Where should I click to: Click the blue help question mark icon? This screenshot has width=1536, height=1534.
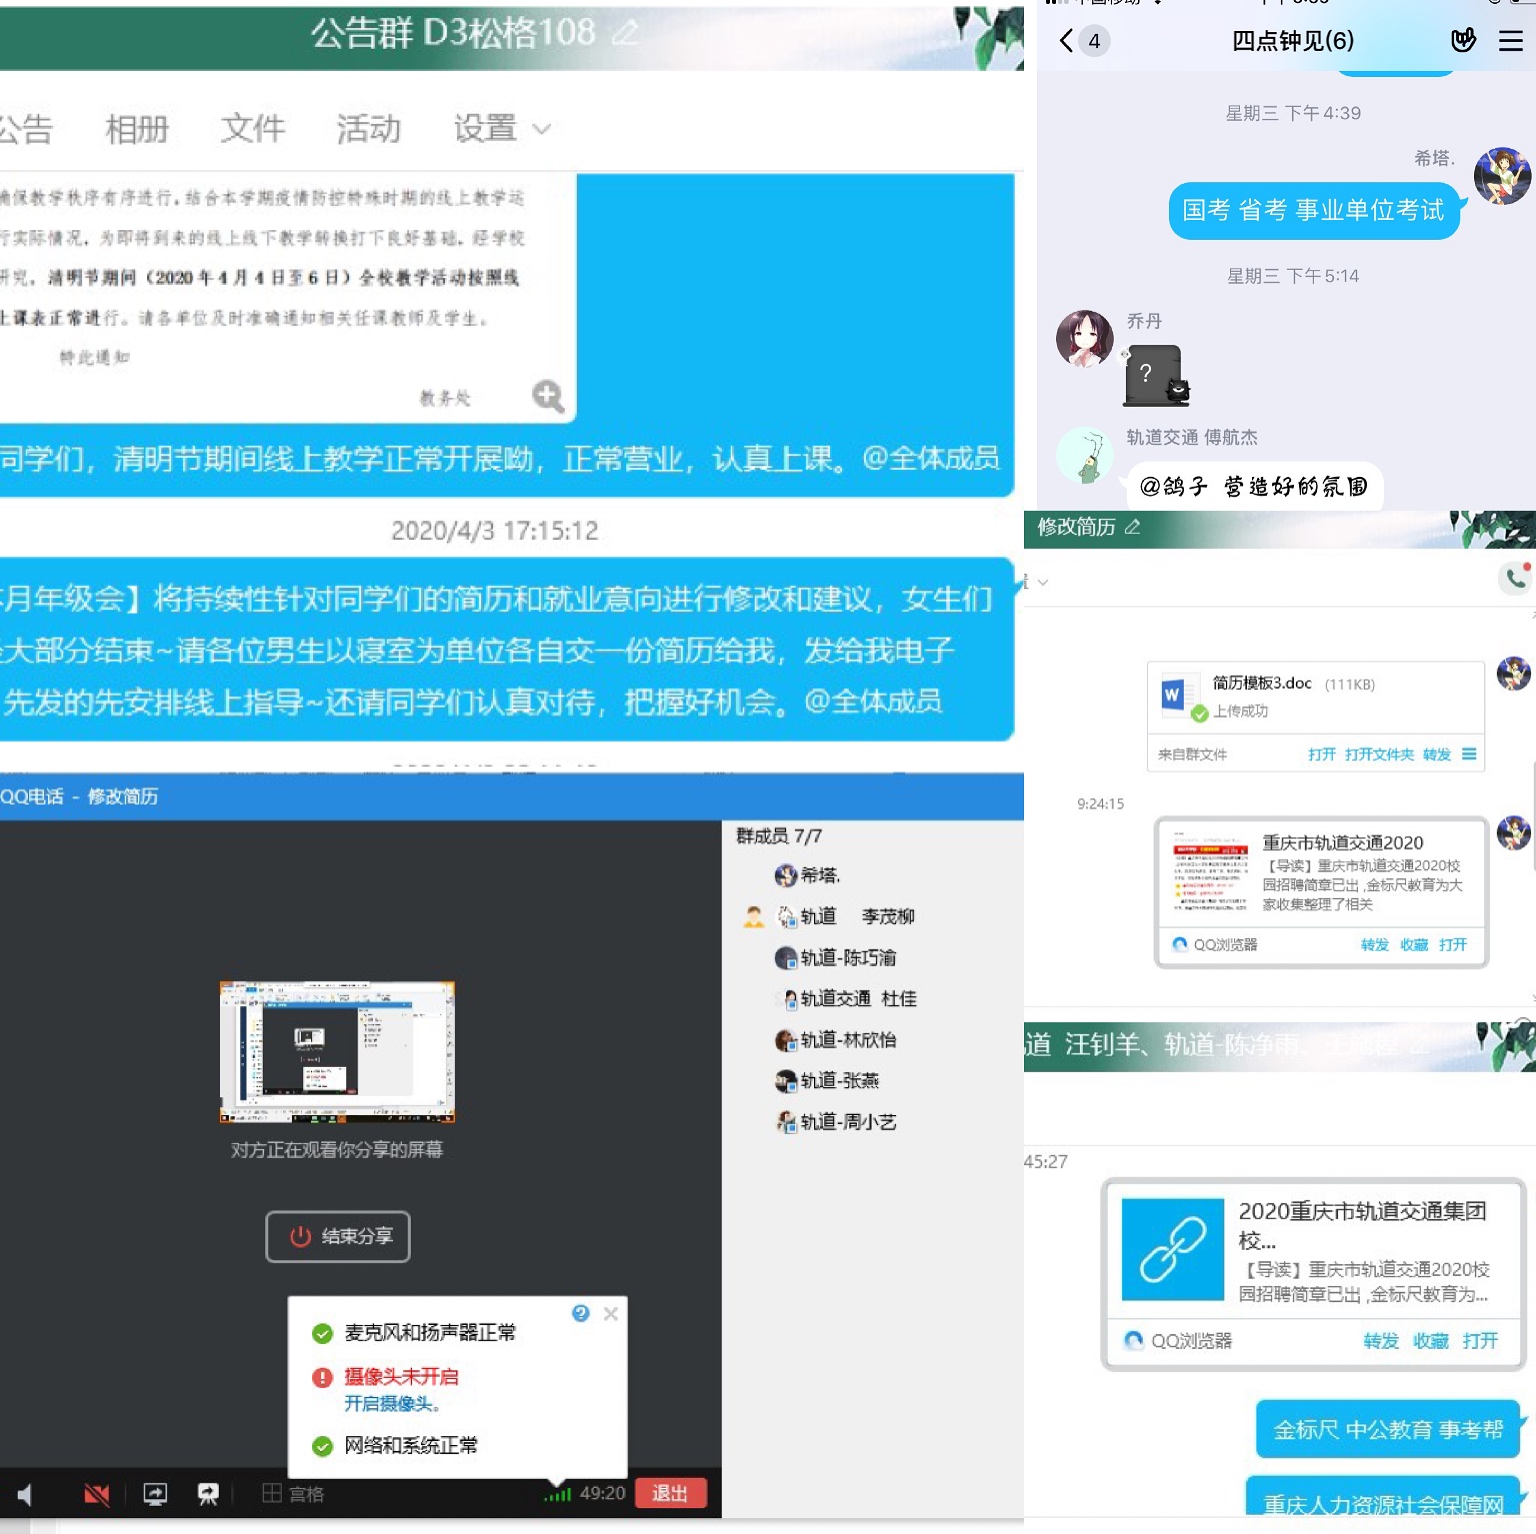[x=580, y=1313]
